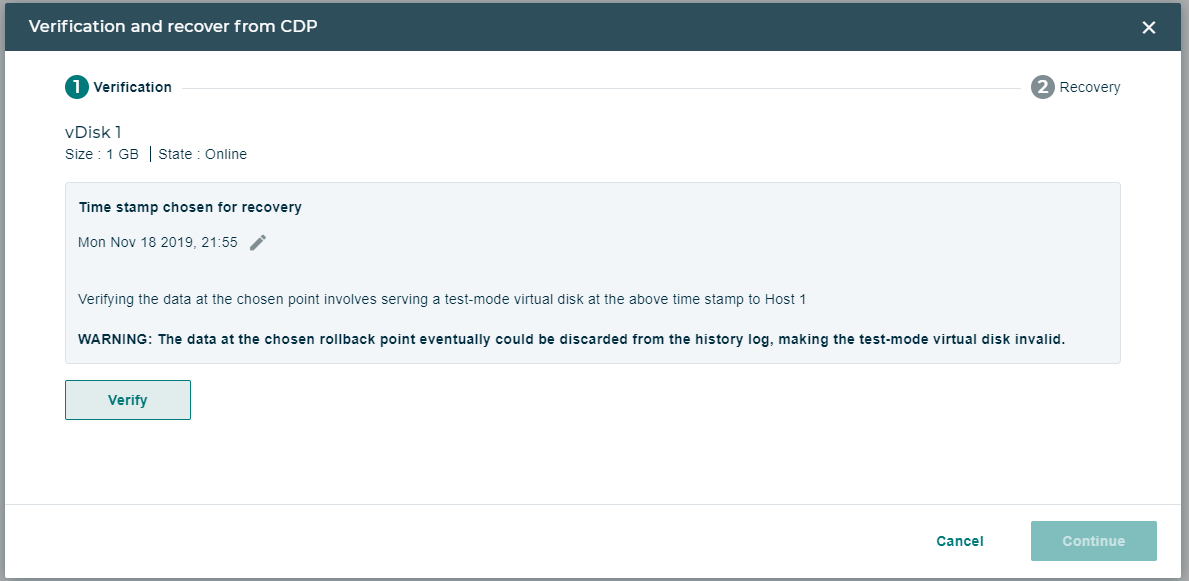Click the Size : 1 GB text
1189x581 pixels.
tap(102, 154)
